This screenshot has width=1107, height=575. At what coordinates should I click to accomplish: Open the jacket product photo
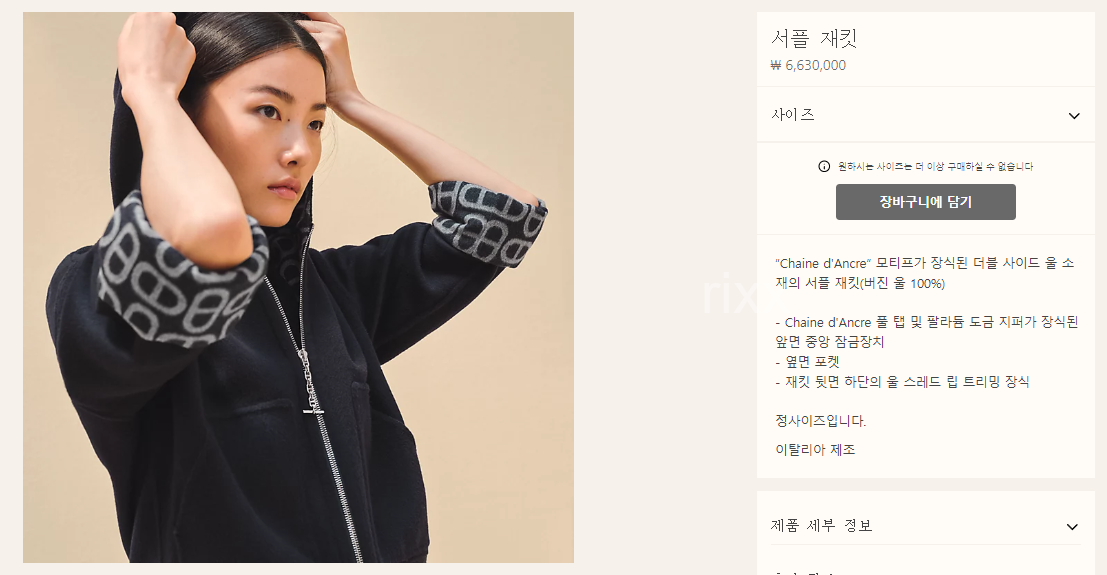tap(298, 288)
